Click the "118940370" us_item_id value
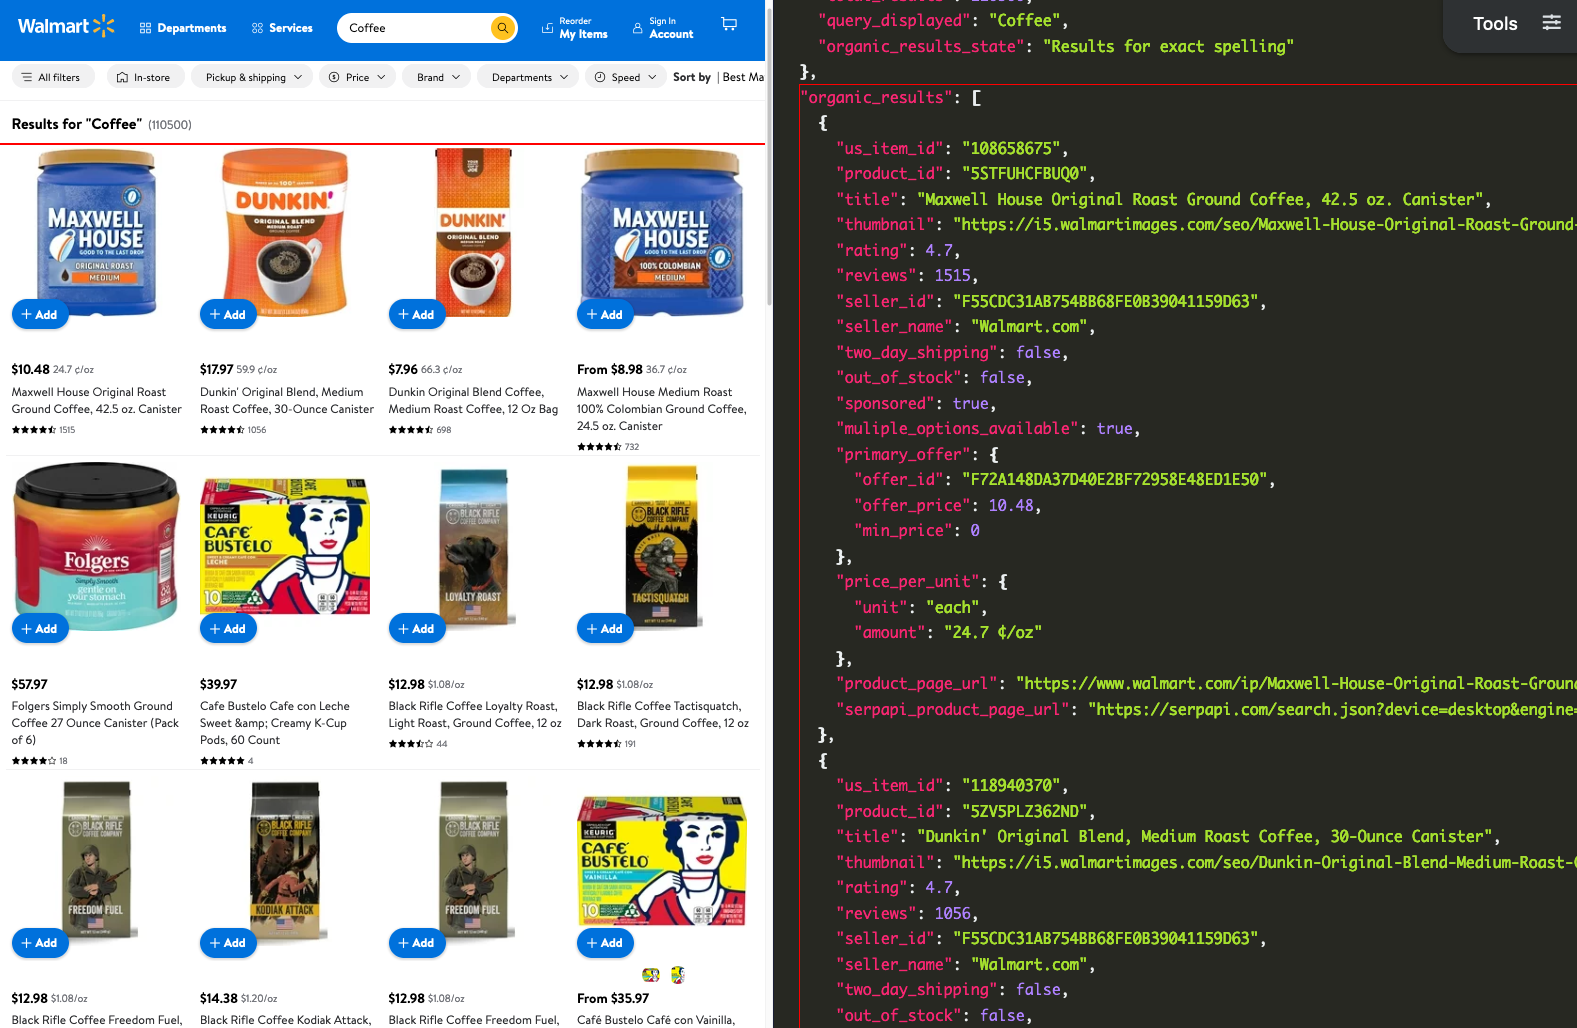 pos(1011,785)
